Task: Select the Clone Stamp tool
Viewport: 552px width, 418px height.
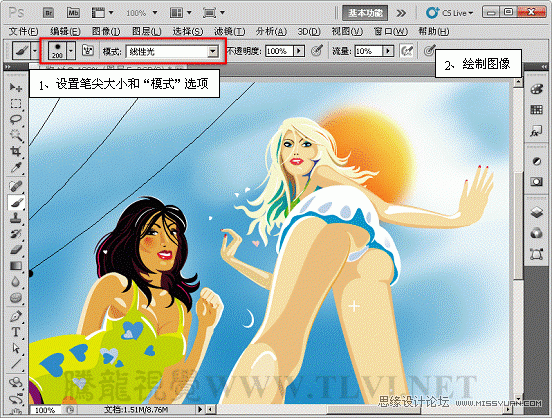Action: 16,218
